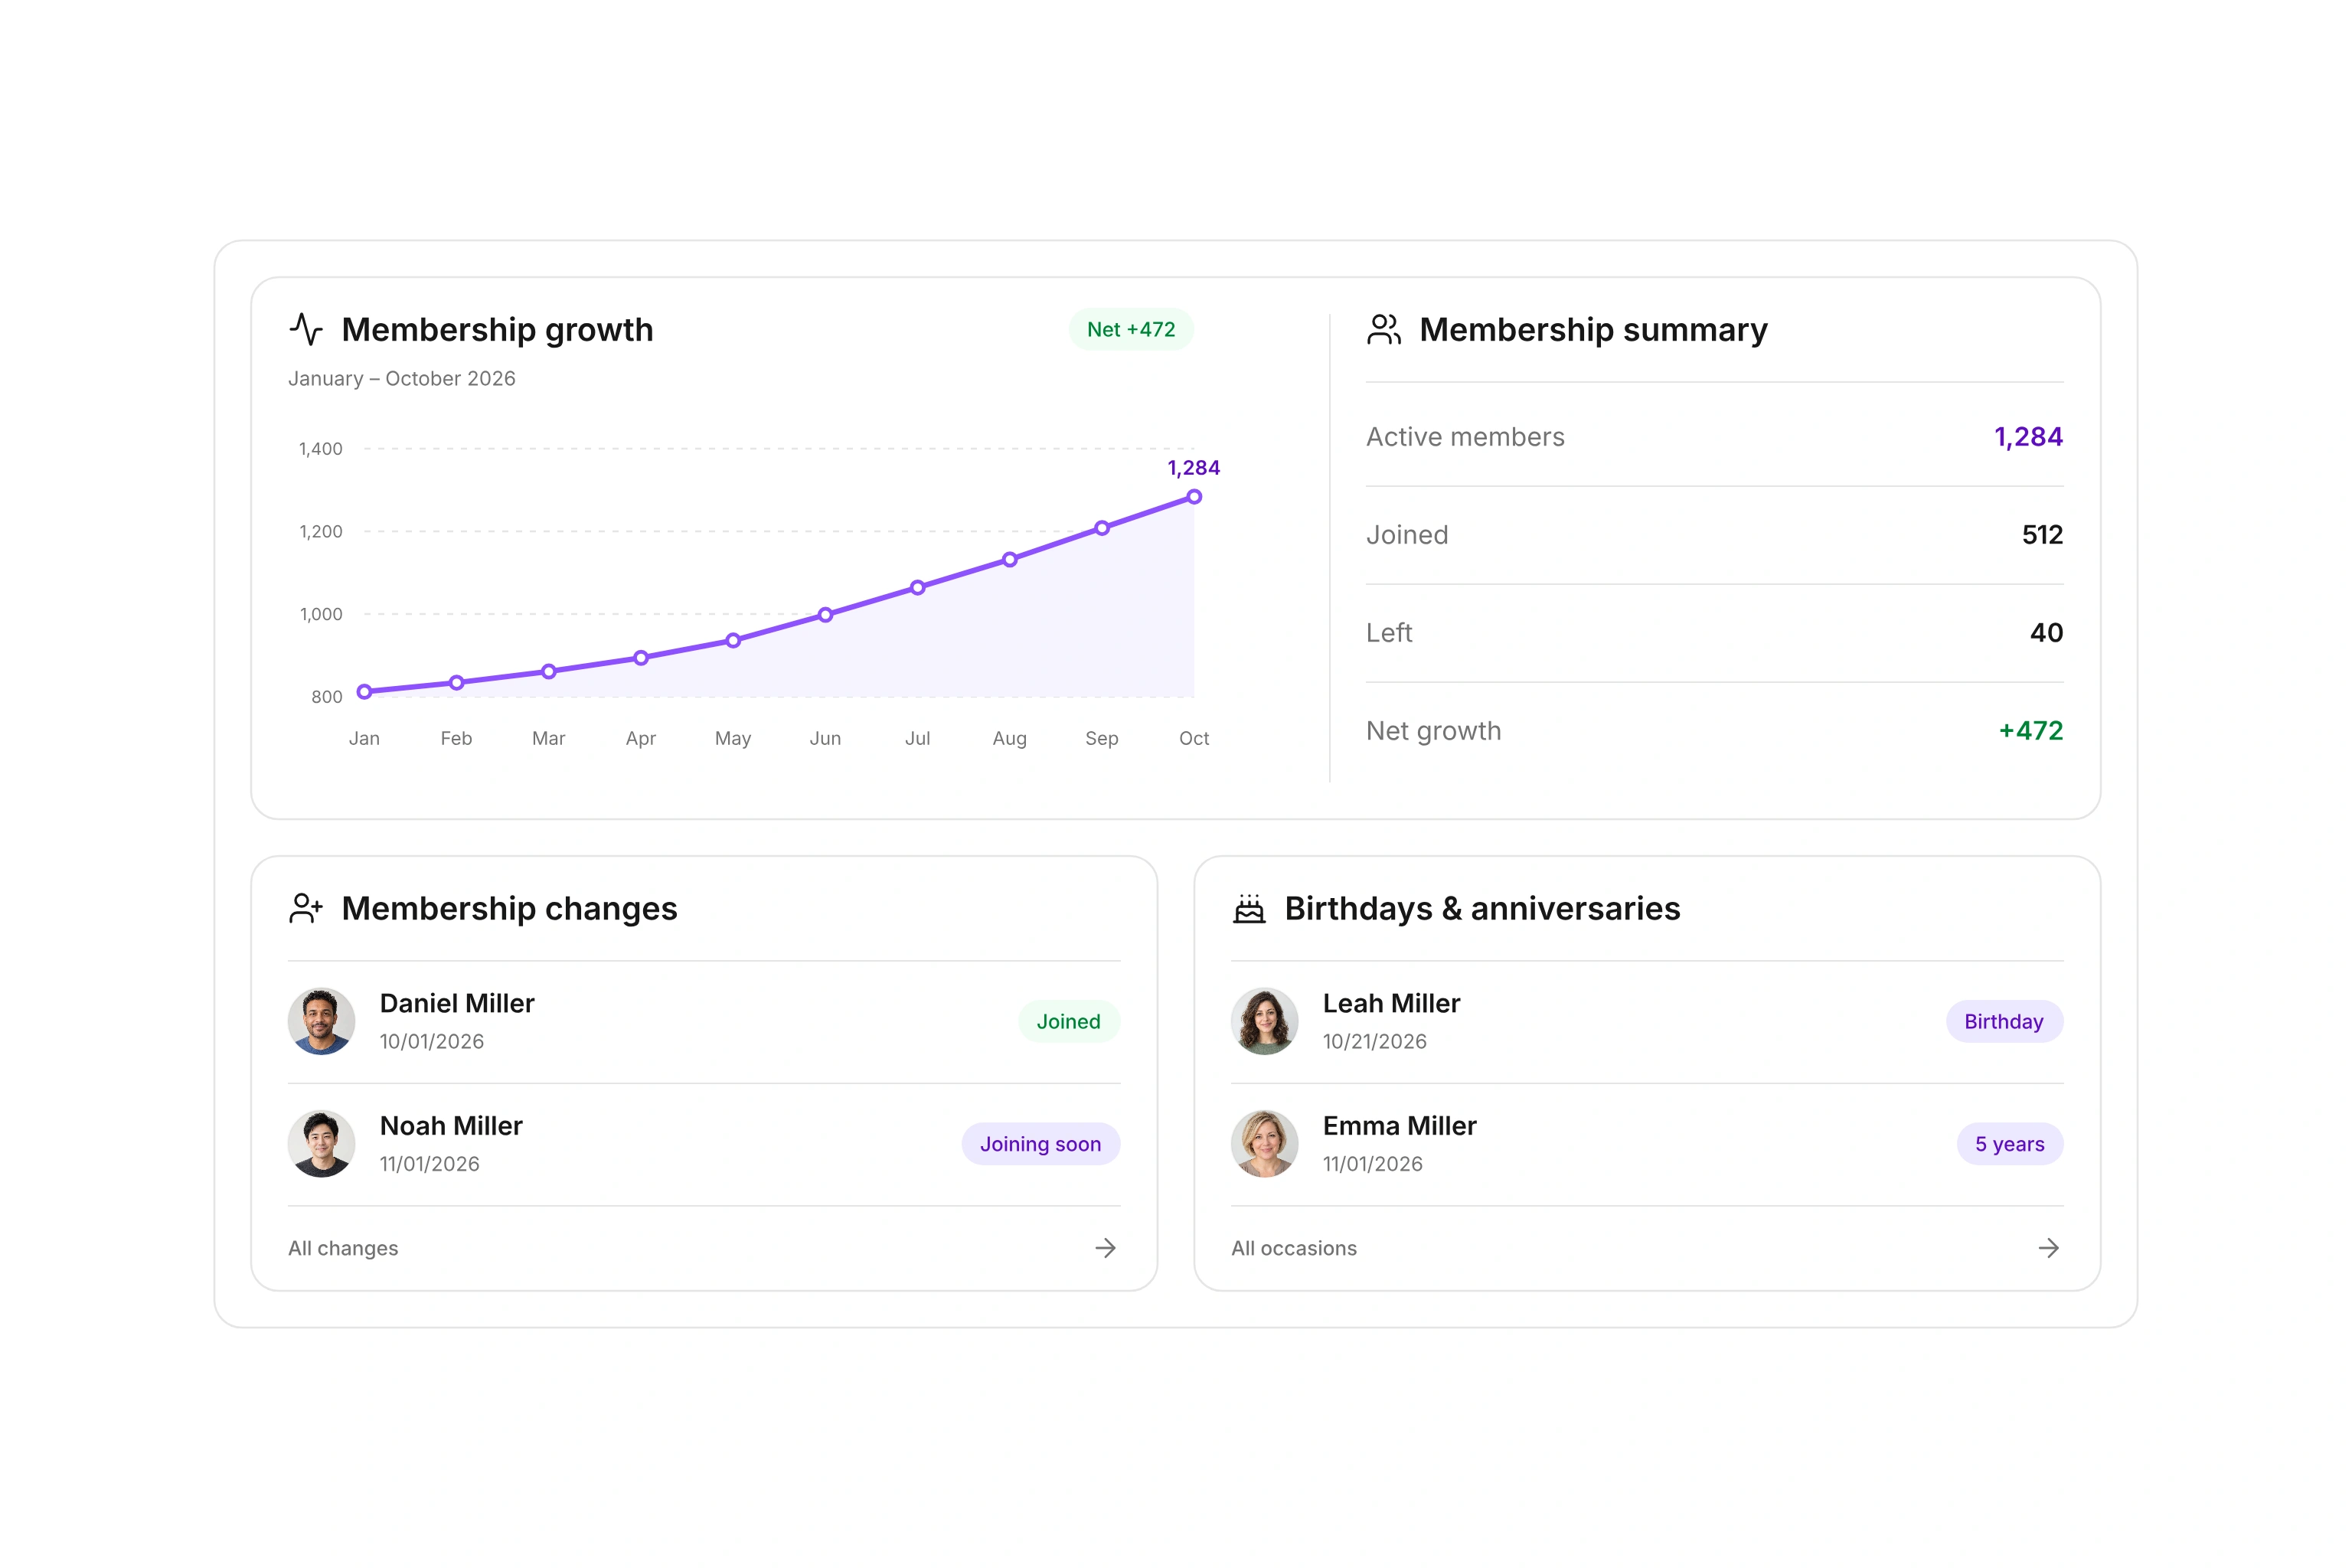
Task: Click the Jan x-axis label
Action: pos(364,738)
